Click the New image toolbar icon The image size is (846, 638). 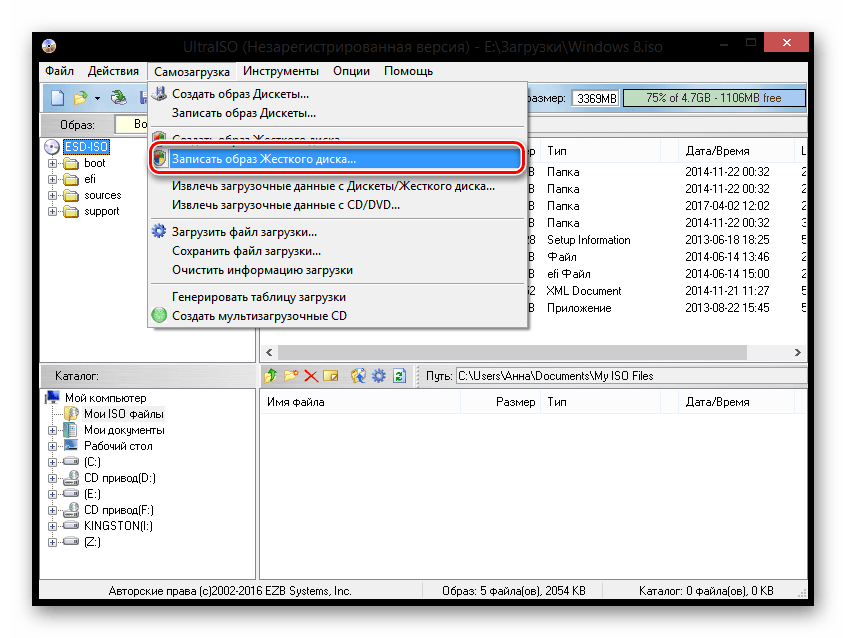(57, 98)
